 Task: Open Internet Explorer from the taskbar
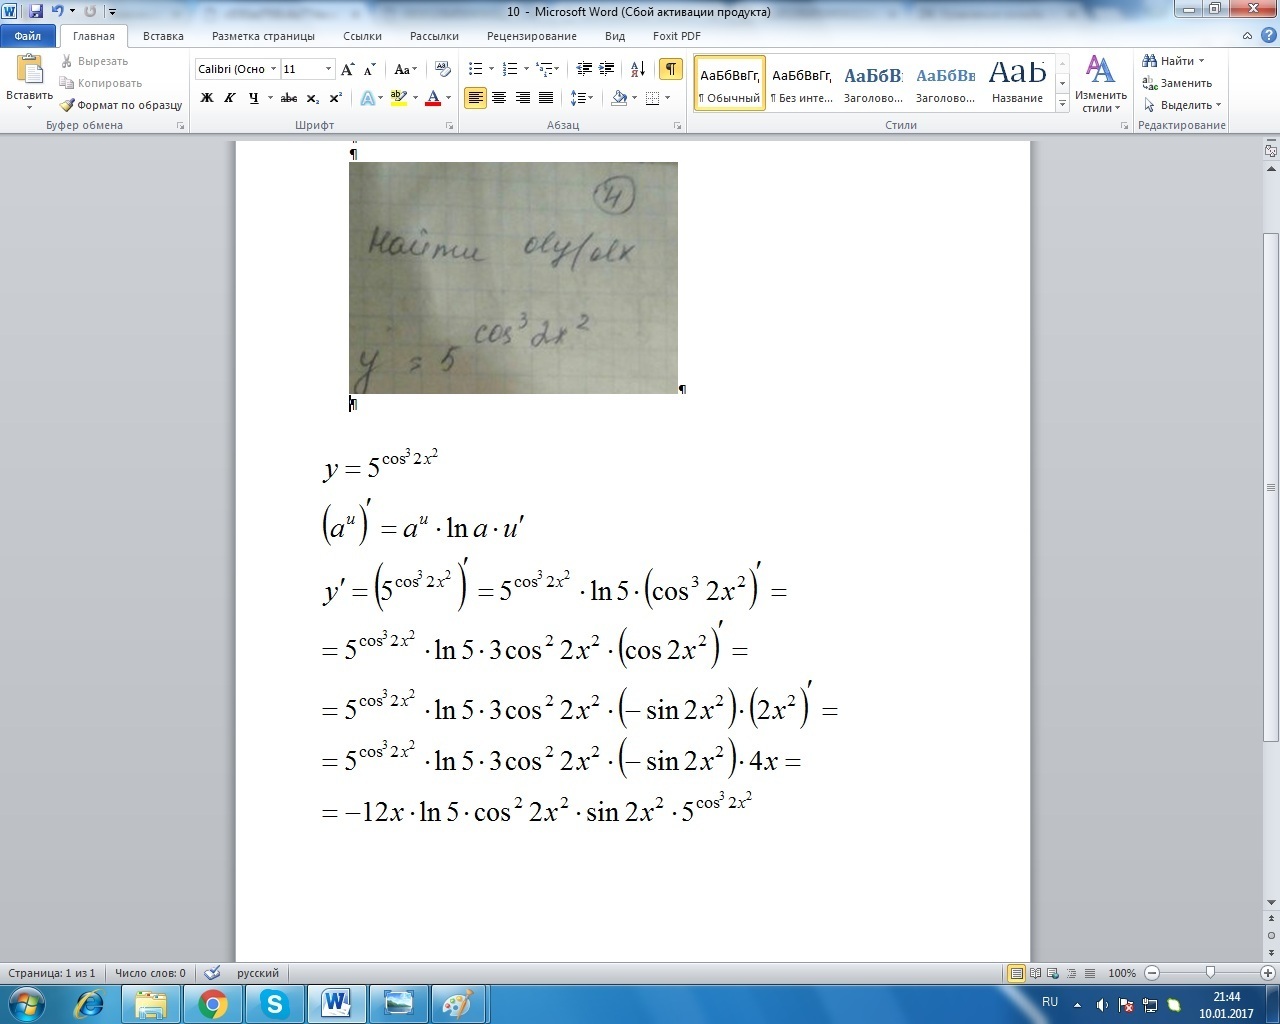coord(90,1003)
